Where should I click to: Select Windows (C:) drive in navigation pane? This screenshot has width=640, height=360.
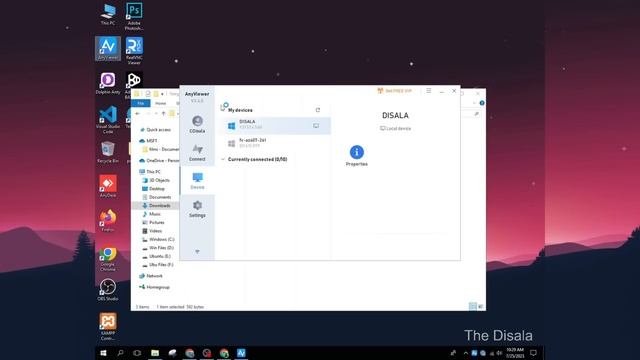[x=158, y=240]
